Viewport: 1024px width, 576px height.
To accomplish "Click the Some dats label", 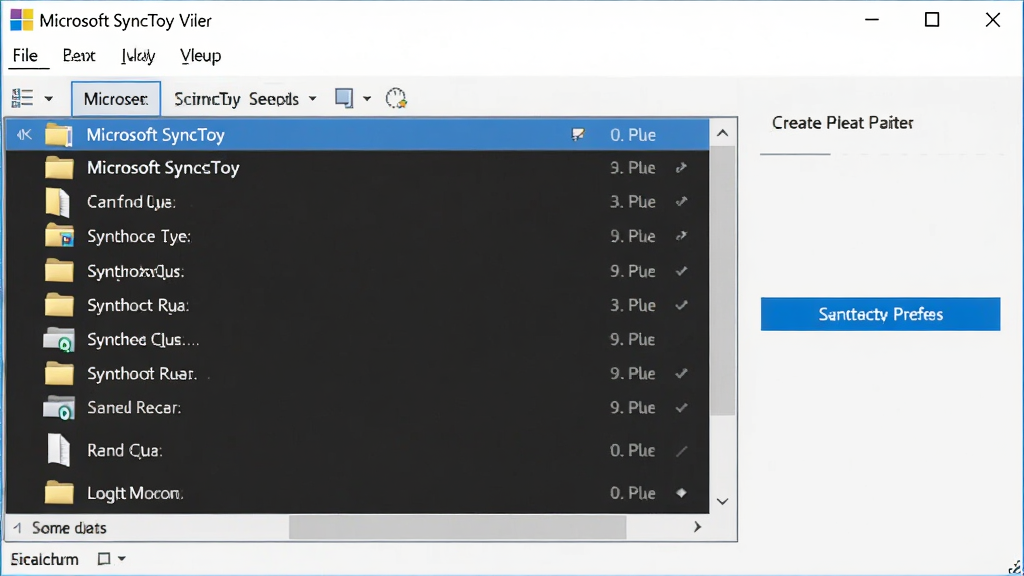I will [x=69, y=528].
